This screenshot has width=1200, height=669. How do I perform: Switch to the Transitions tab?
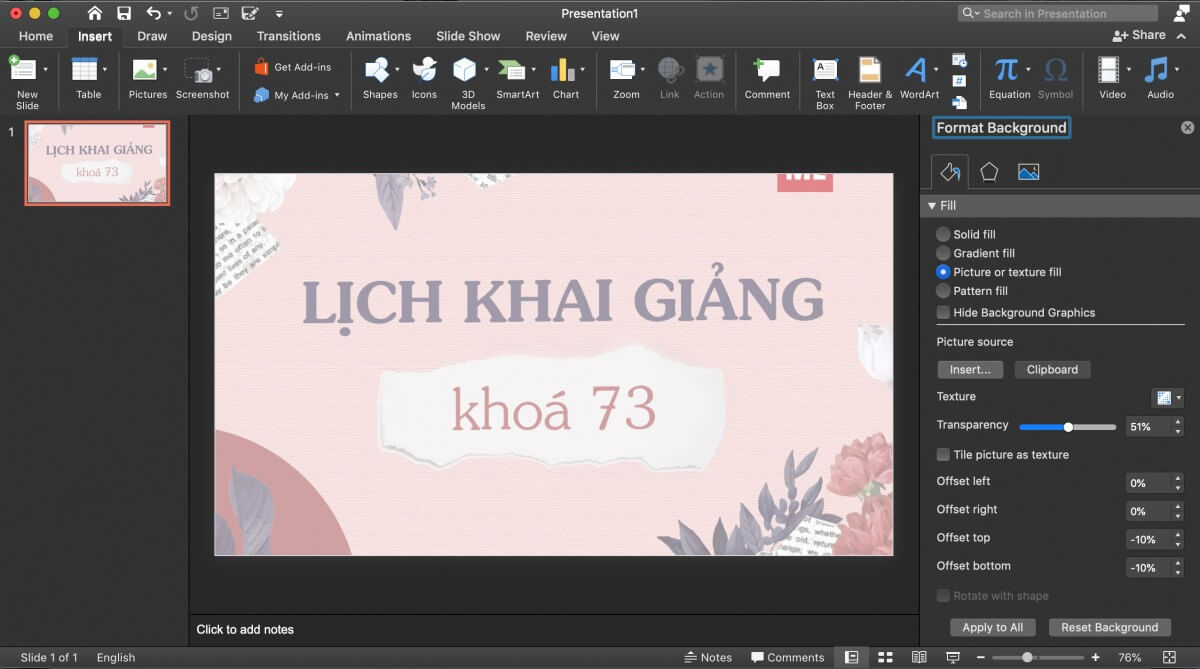pyautogui.click(x=288, y=36)
